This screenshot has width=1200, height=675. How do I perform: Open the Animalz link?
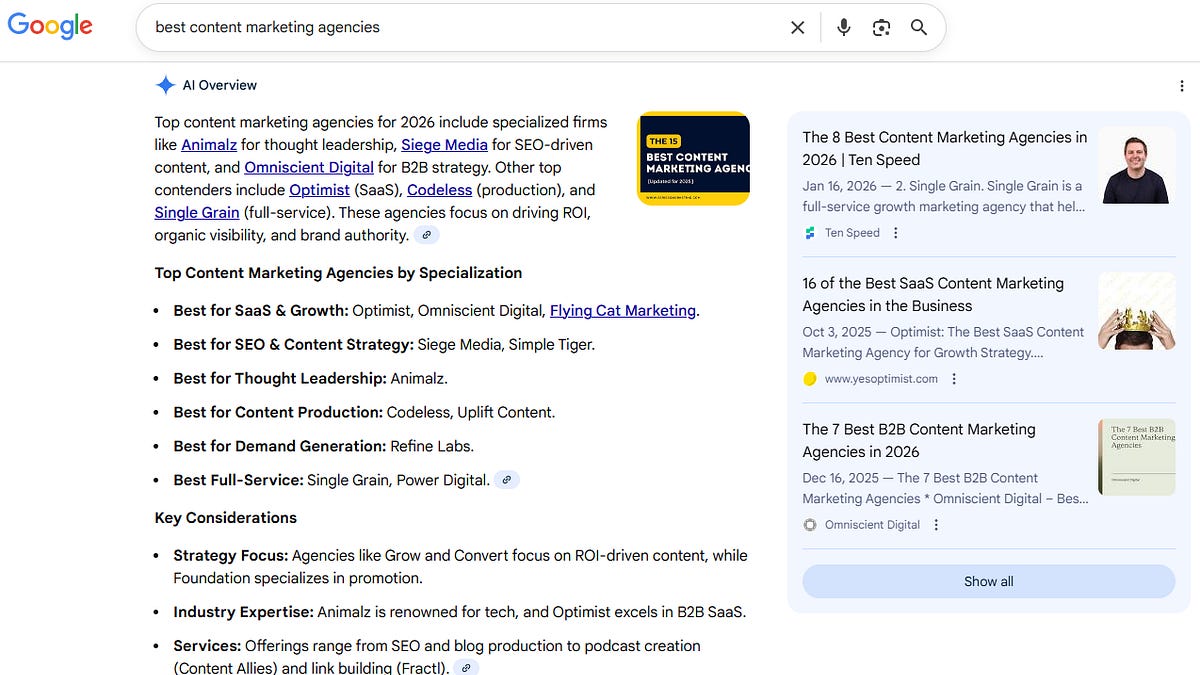[x=209, y=145]
